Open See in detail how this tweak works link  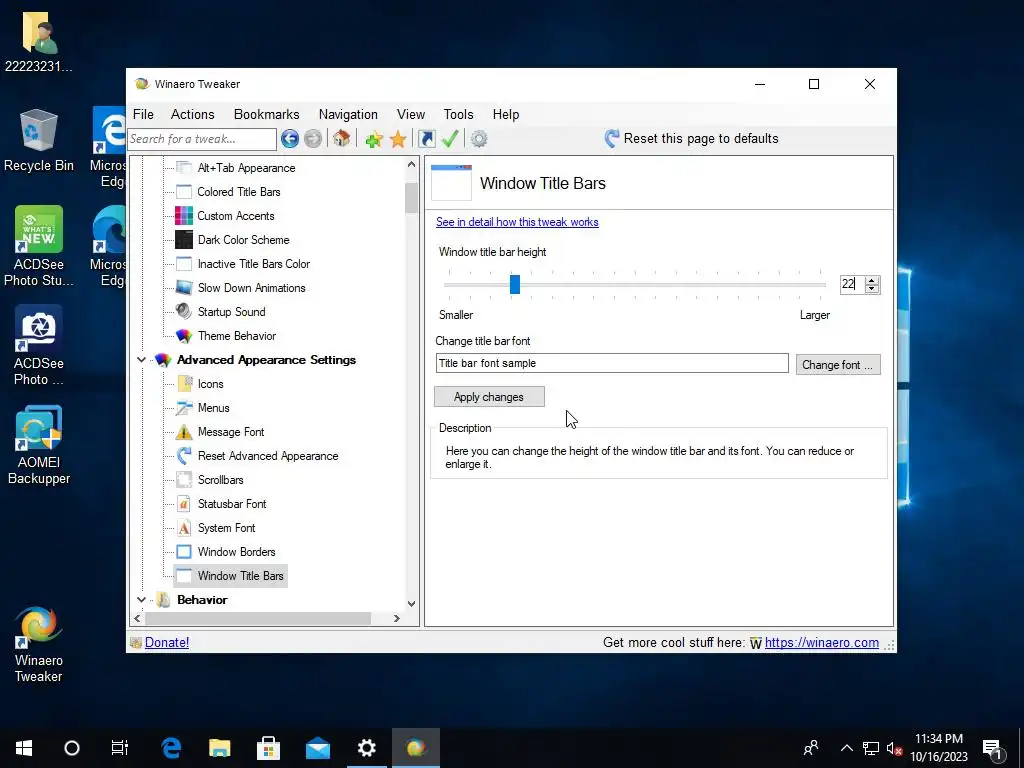click(517, 222)
